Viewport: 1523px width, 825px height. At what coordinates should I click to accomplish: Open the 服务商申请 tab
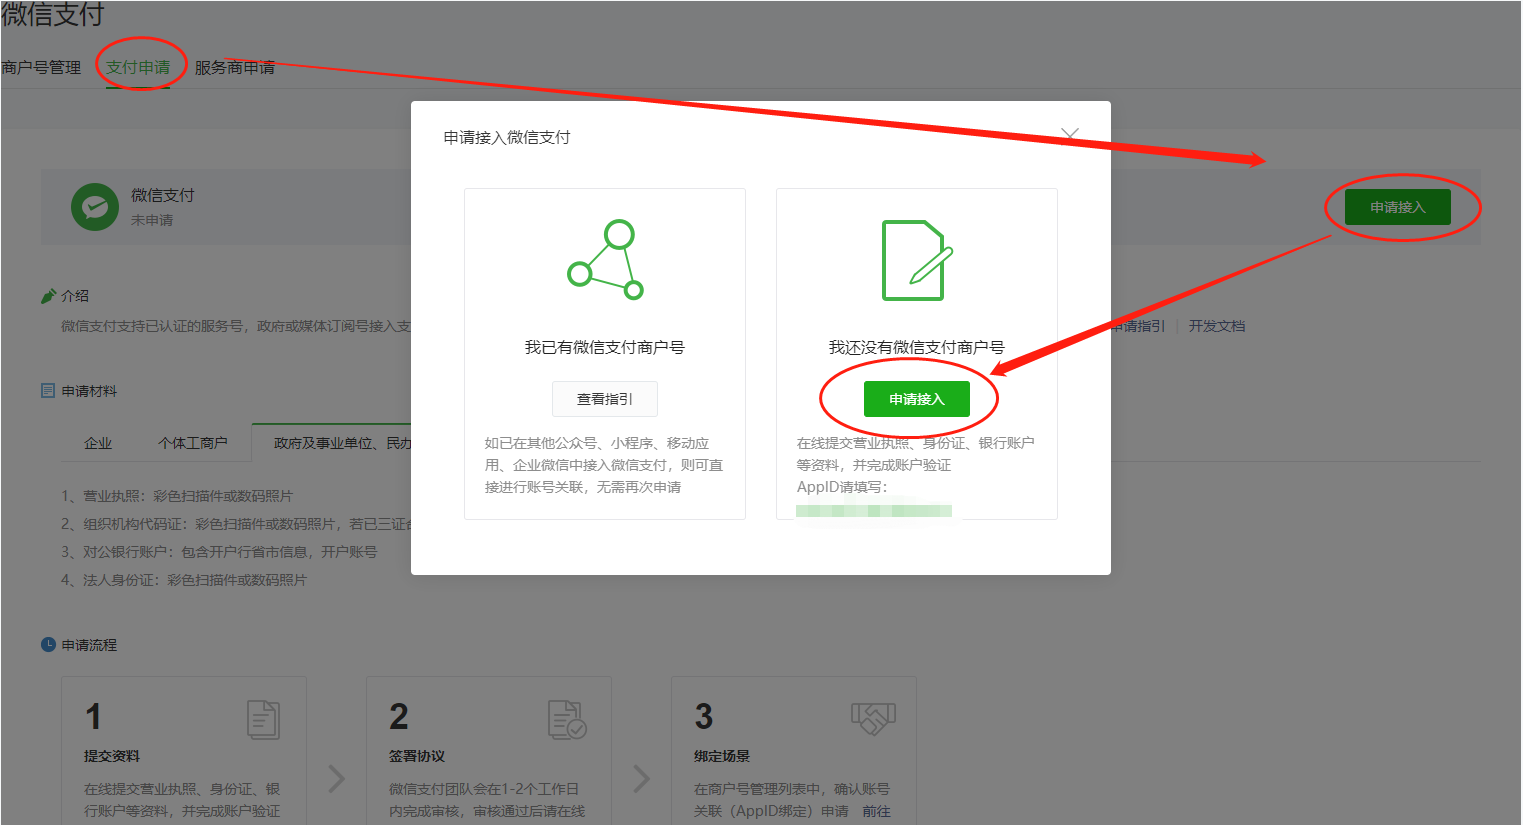point(235,68)
